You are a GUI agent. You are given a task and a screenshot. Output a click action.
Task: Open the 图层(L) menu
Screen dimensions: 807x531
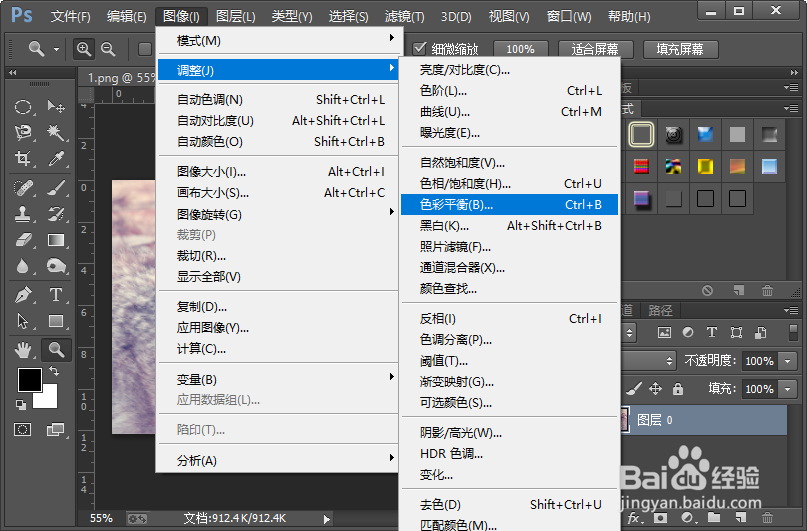click(235, 16)
